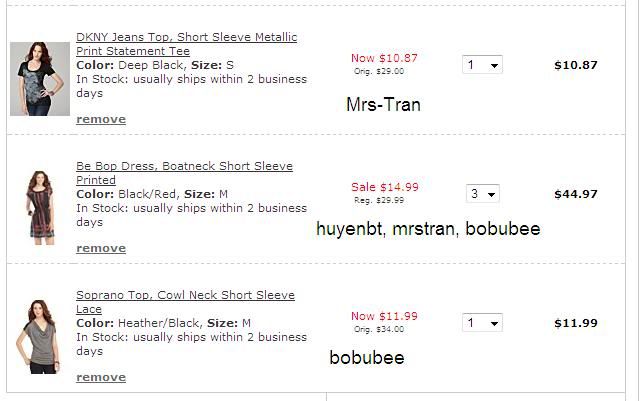Click the lone "bobubee" label by Soprano Top
The height and width of the screenshot is (401, 642).
367,357
